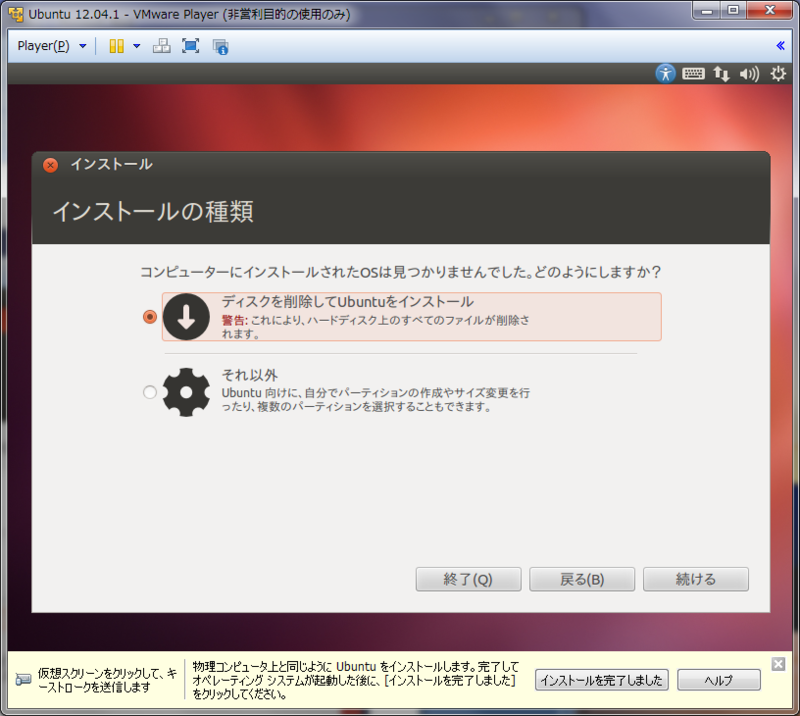This screenshot has height=716, width=800.
Task: Open the volume indicator on the top panel
Action: click(748, 73)
